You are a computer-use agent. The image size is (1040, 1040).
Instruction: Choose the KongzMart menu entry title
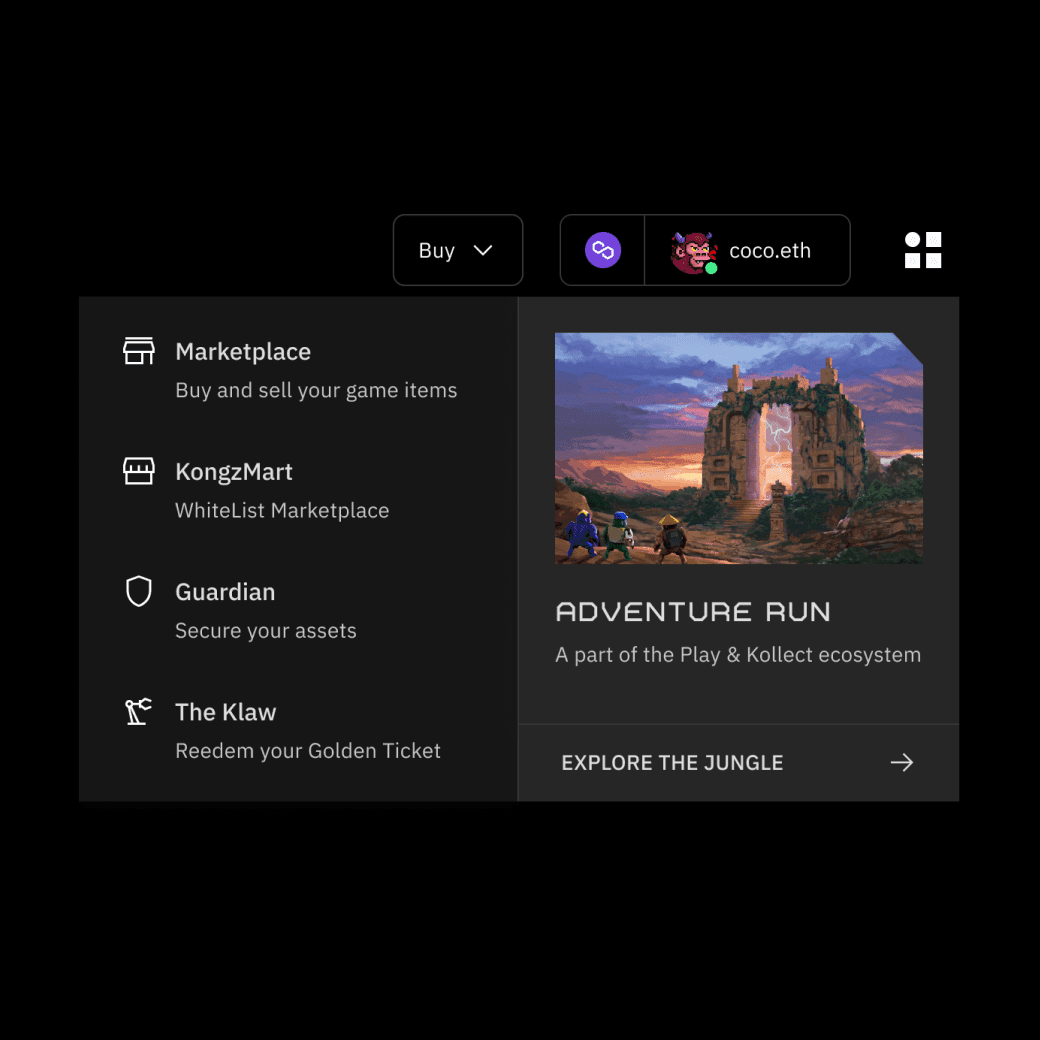234,472
